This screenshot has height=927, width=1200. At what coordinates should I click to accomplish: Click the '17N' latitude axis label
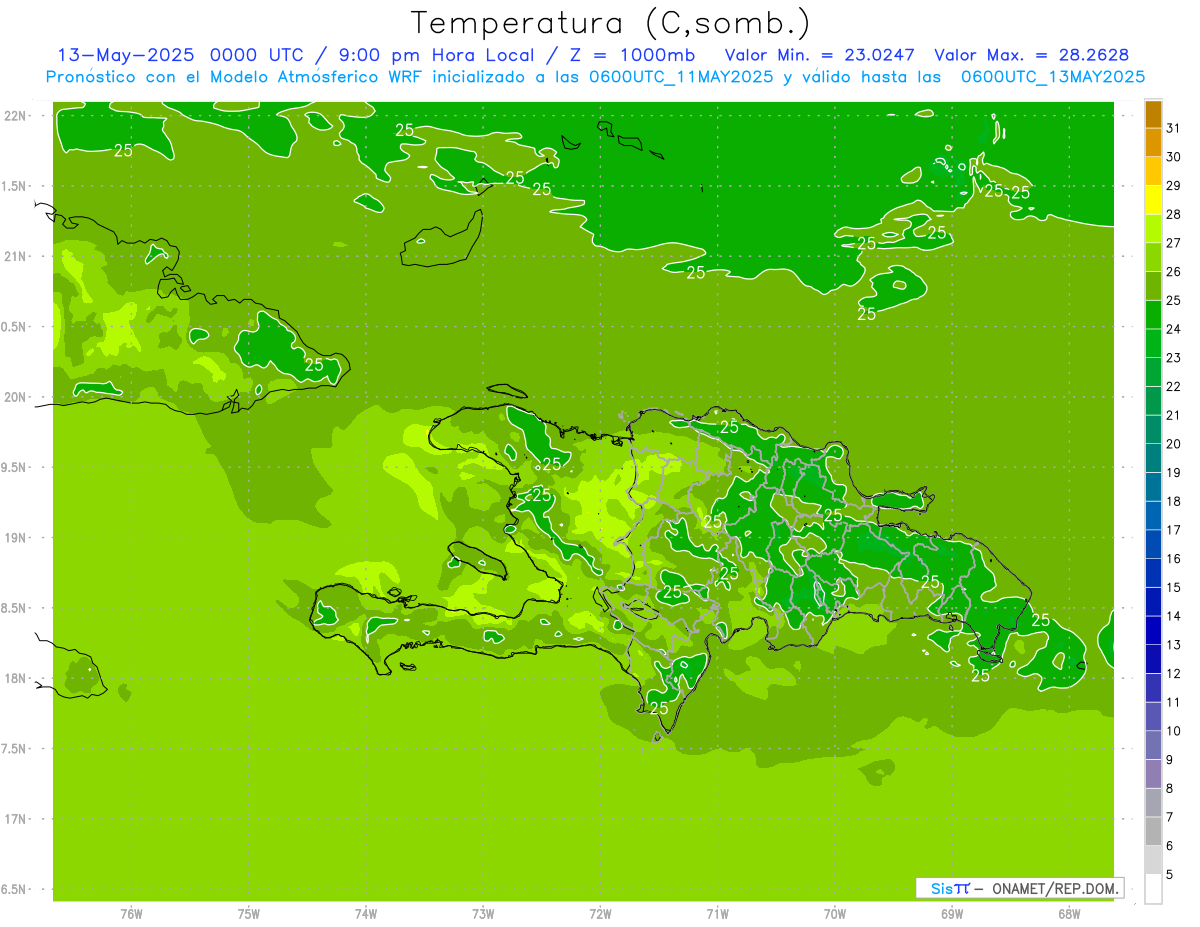coord(16,820)
